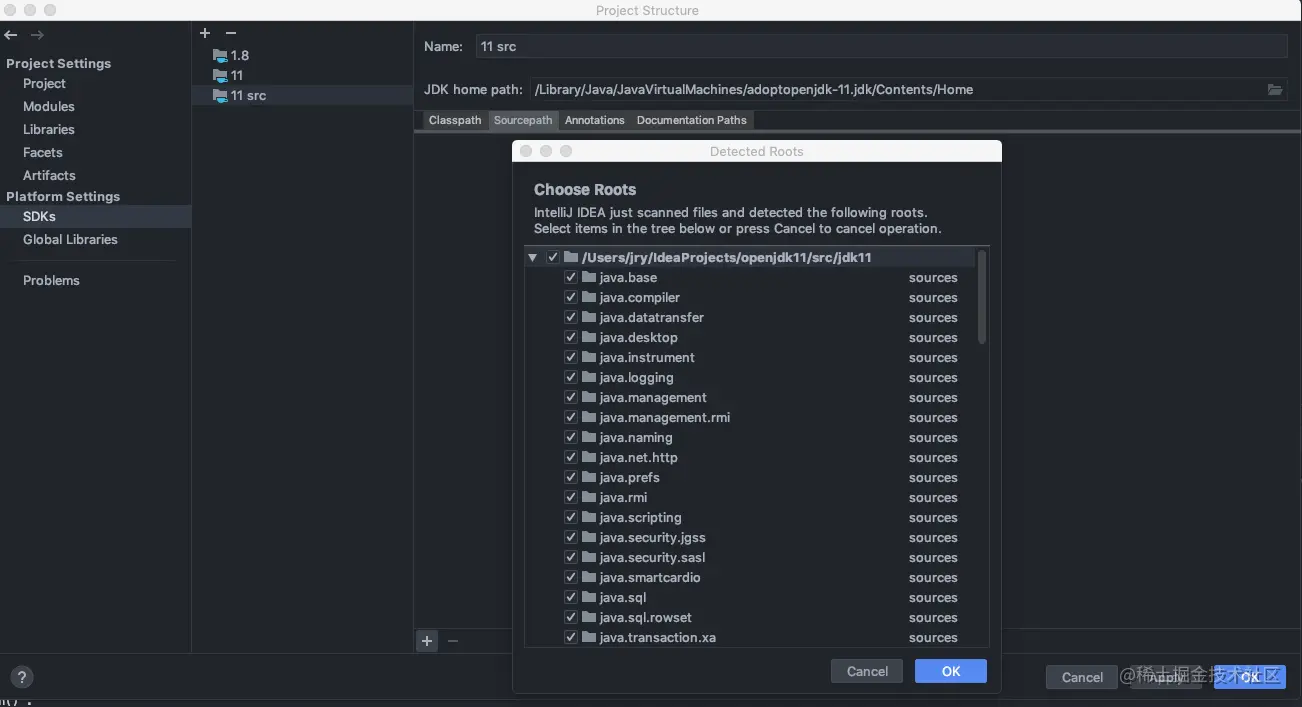Toggle the java.naming checkbox
This screenshot has height=707, width=1302.
[x=571, y=437]
